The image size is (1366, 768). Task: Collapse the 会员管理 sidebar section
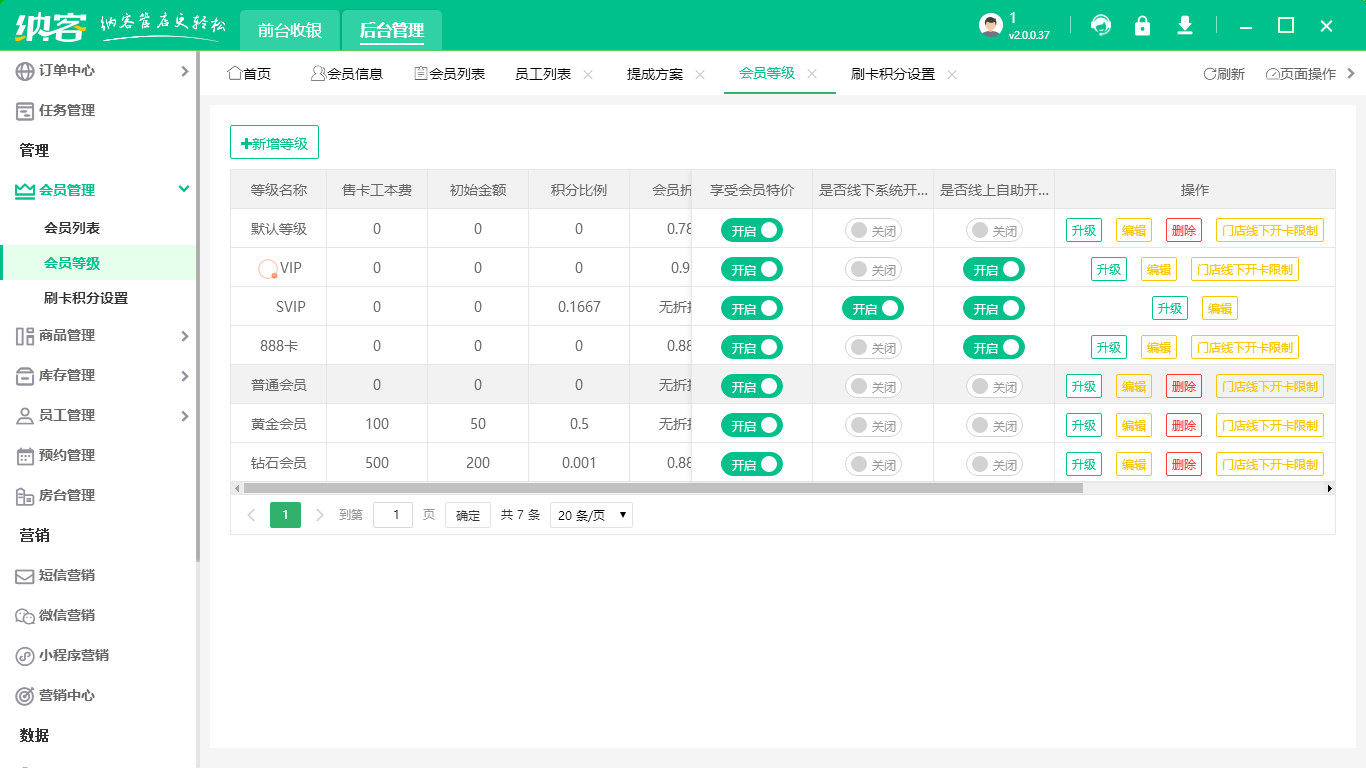coord(184,189)
